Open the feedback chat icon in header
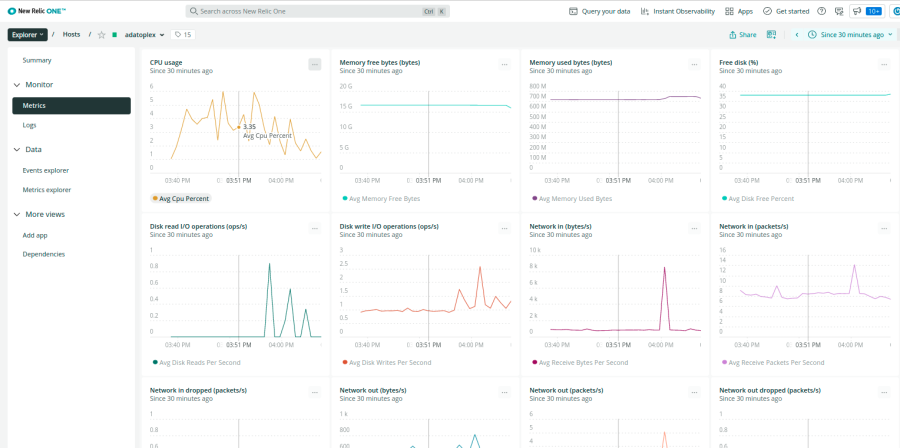 coord(838,11)
